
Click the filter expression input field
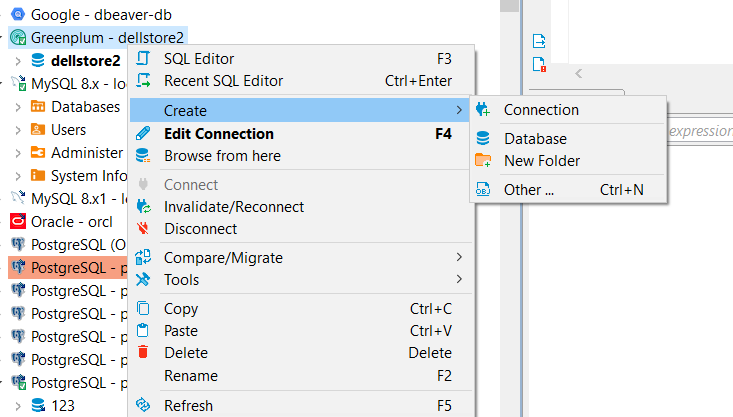pyautogui.click(x=700, y=131)
